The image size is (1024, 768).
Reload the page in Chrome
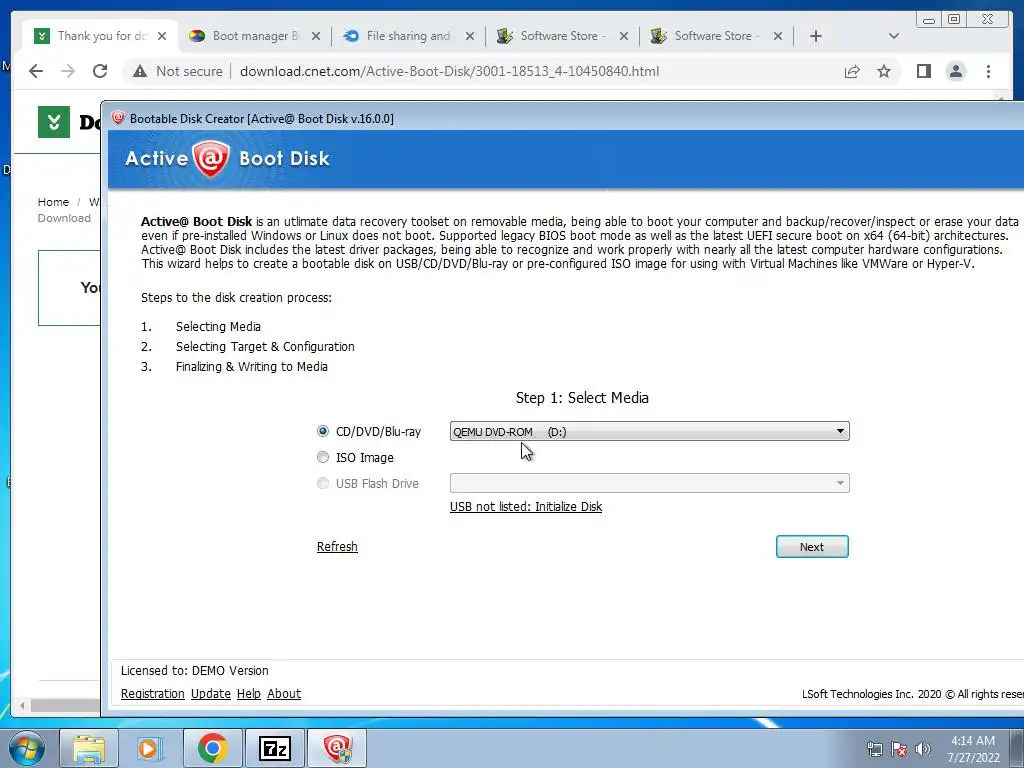[x=100, y=71]
